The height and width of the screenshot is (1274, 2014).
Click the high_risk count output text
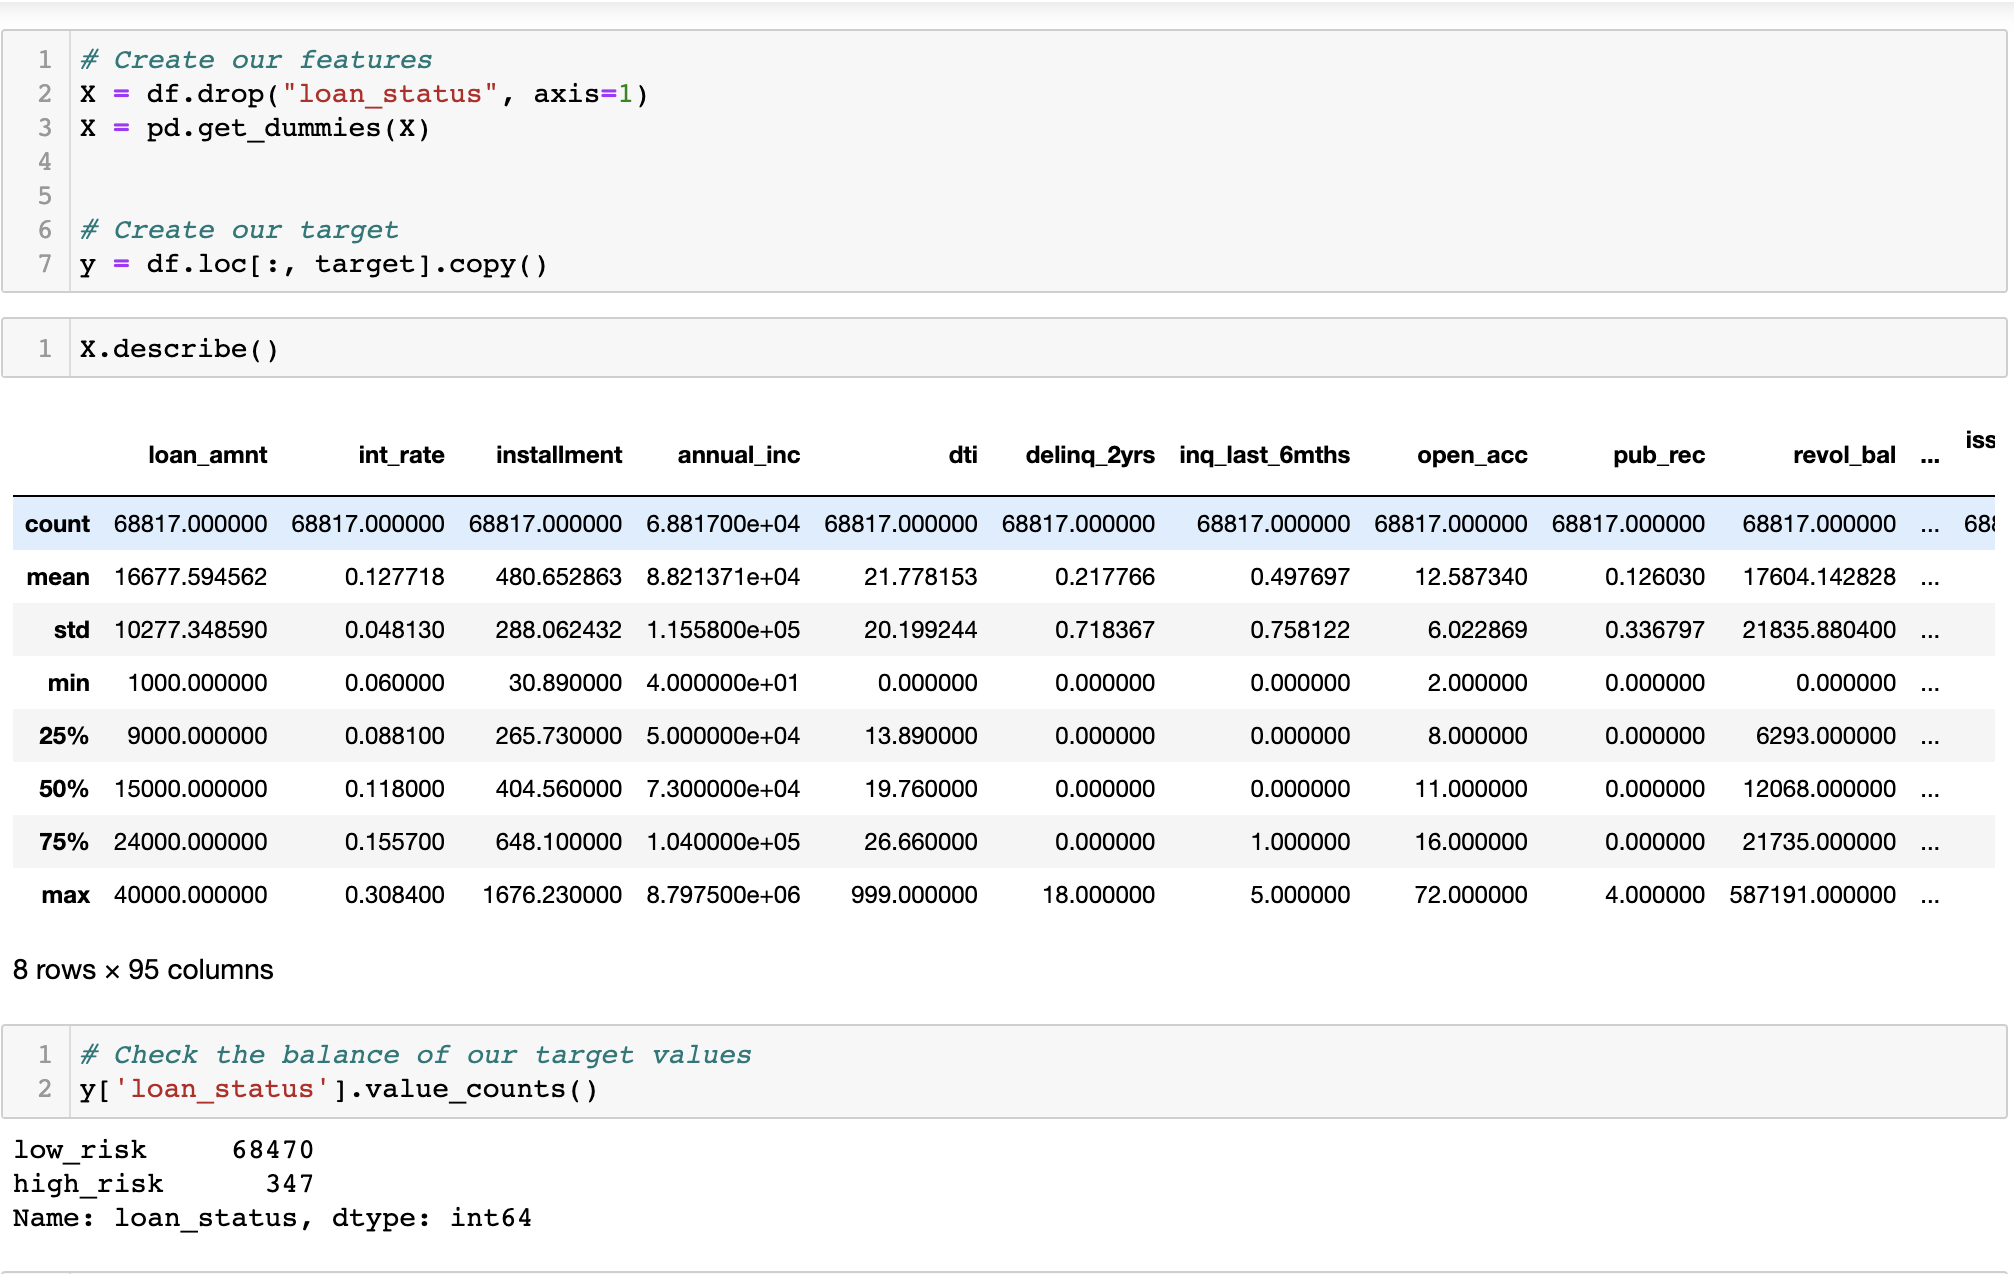click(x=290, y=1183)
